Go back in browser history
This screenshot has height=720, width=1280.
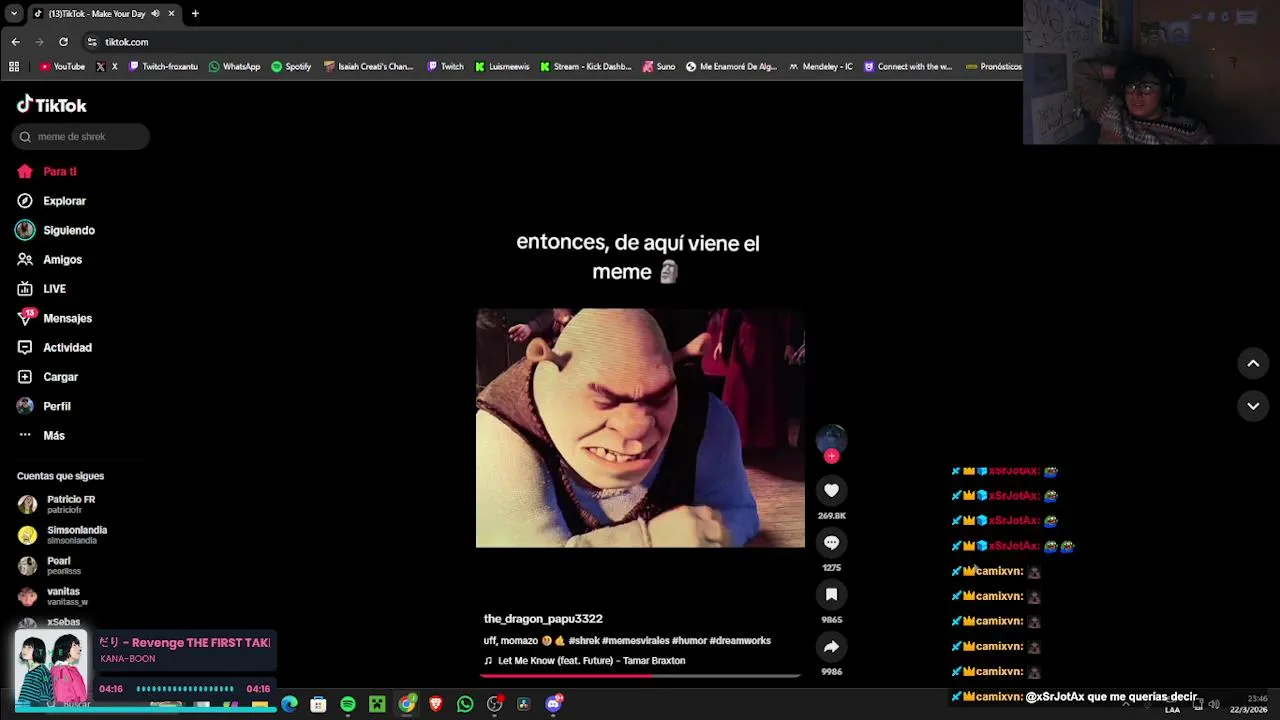tap(15, 42)
